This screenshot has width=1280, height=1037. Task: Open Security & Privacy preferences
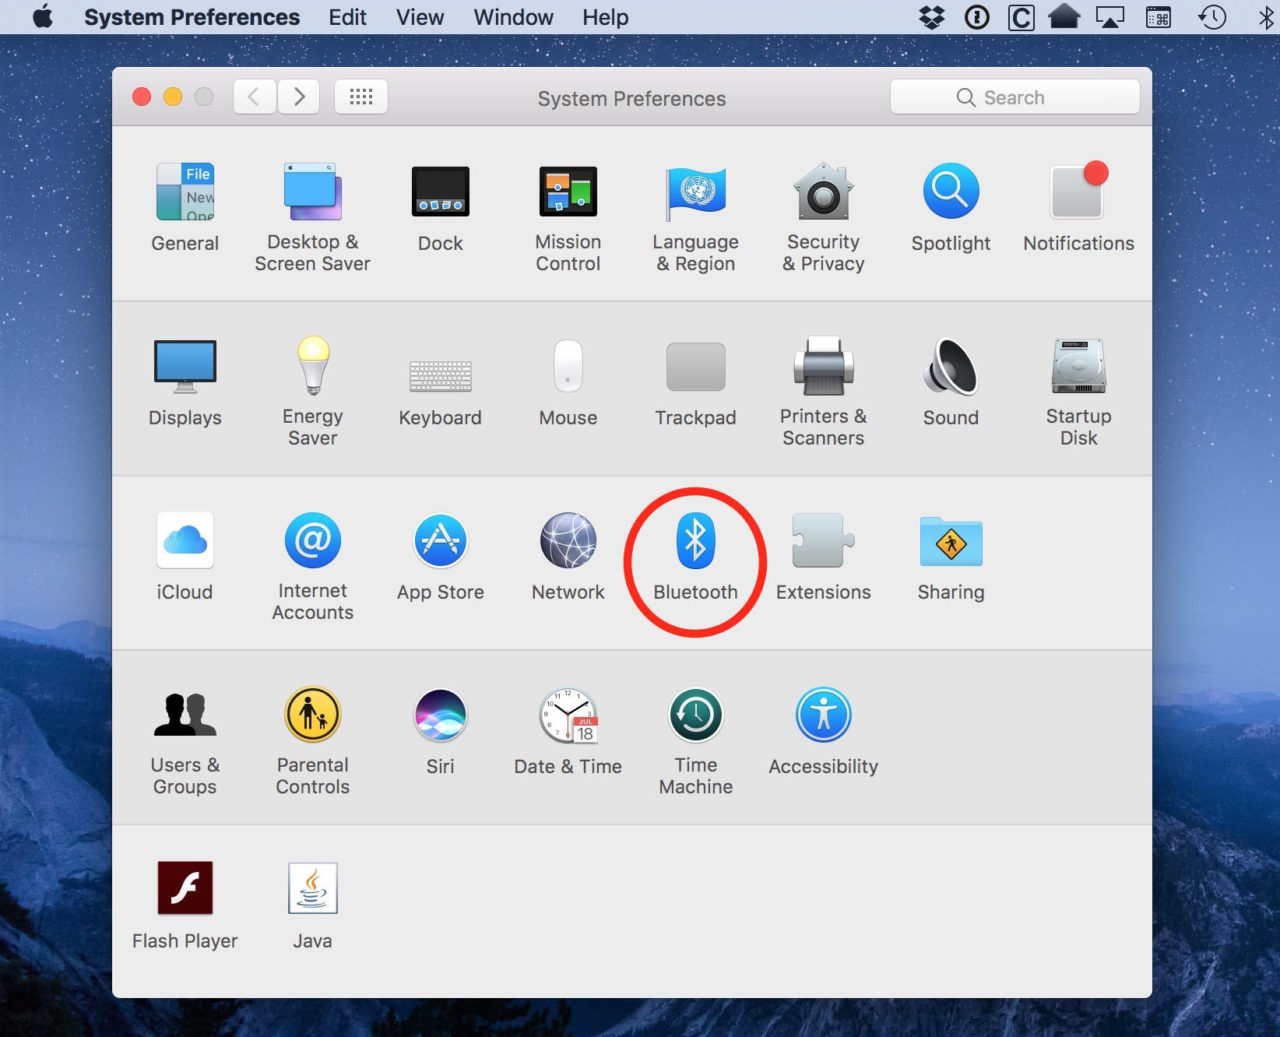coord(823,218)
